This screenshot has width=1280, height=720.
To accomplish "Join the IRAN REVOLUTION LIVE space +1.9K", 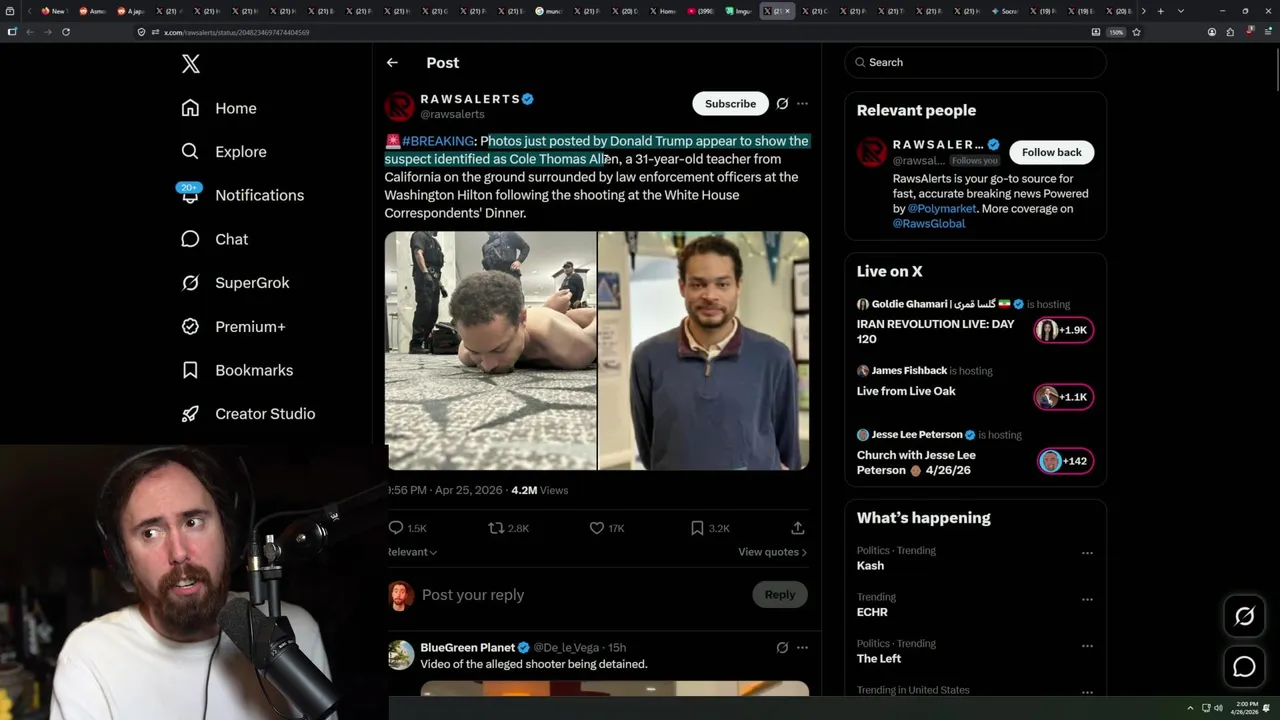I will (x=1064, y=330).
